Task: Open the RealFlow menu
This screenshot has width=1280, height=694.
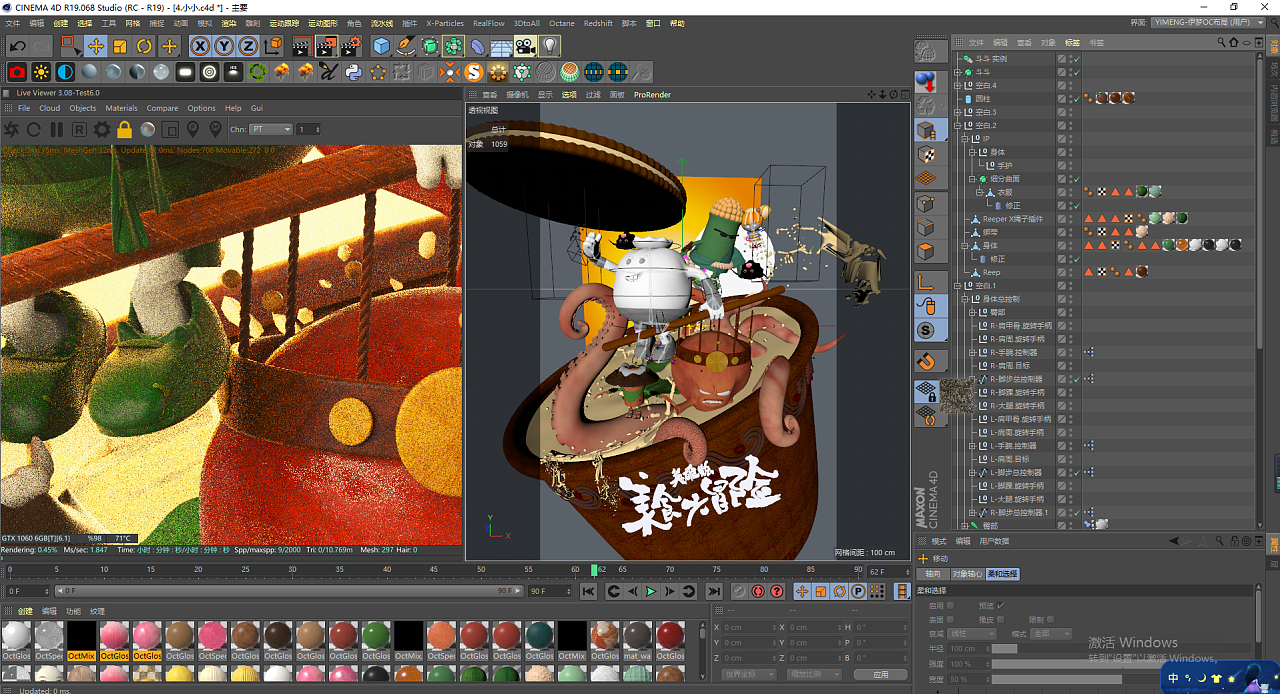Action: click(x=489, y=23)
